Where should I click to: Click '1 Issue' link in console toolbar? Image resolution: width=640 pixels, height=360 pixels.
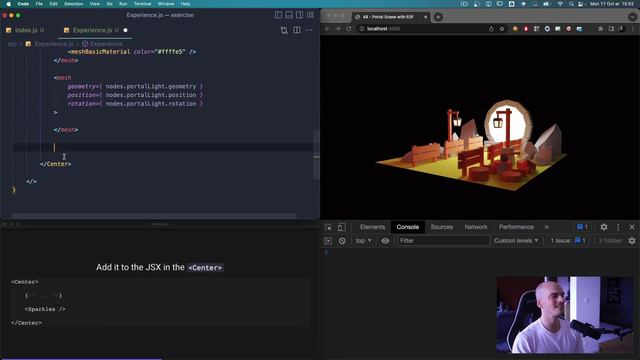568,241
